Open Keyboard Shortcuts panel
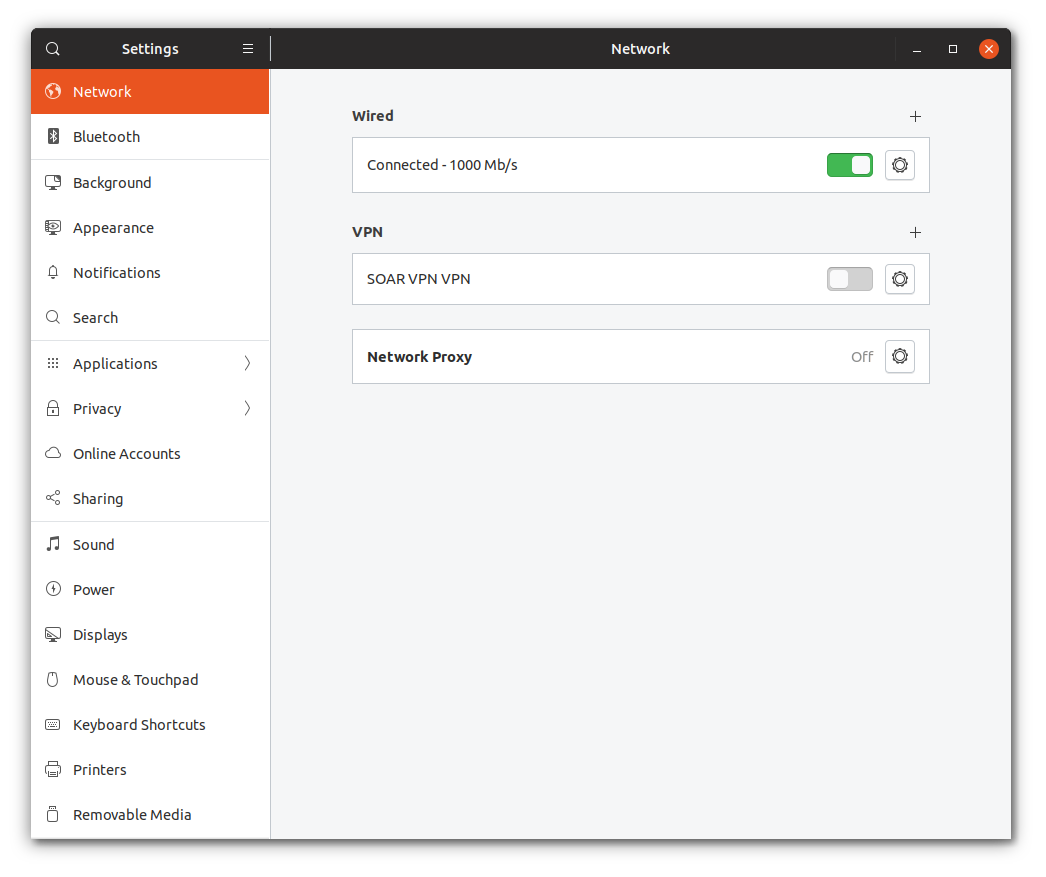The image size is (1046, 877). [150, 724]
